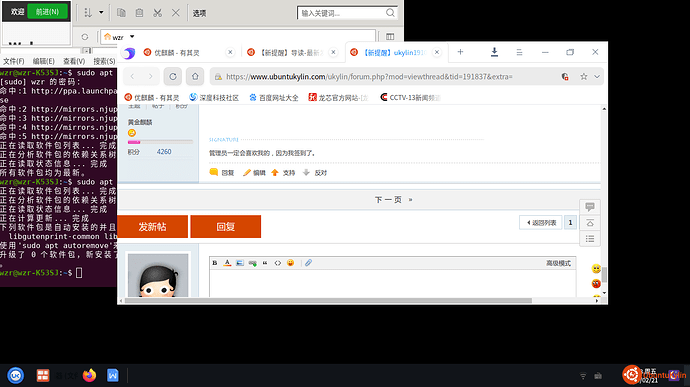Click 返回列表 back to list button
This screenshot has width=690, height=387.
coord(541,223)
